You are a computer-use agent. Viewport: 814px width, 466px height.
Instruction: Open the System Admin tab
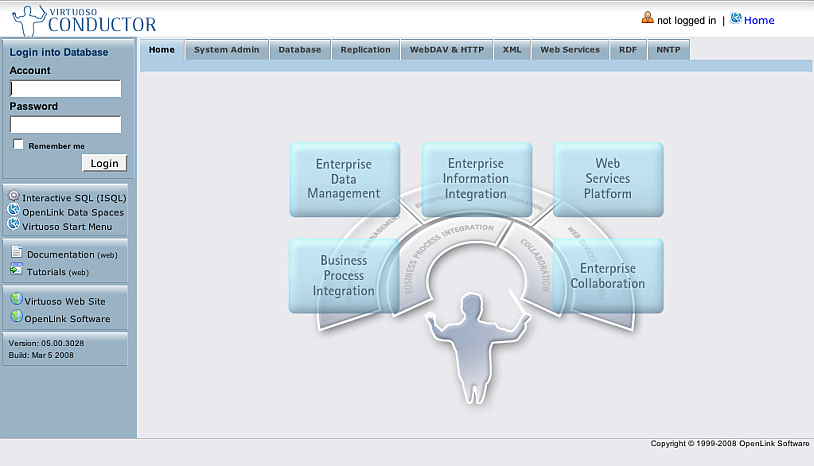point(227,50)
